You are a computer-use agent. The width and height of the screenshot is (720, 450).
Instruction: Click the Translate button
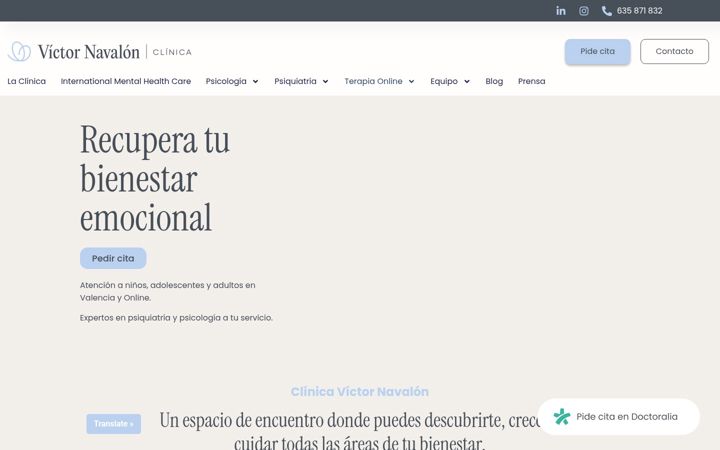point(113,423)
